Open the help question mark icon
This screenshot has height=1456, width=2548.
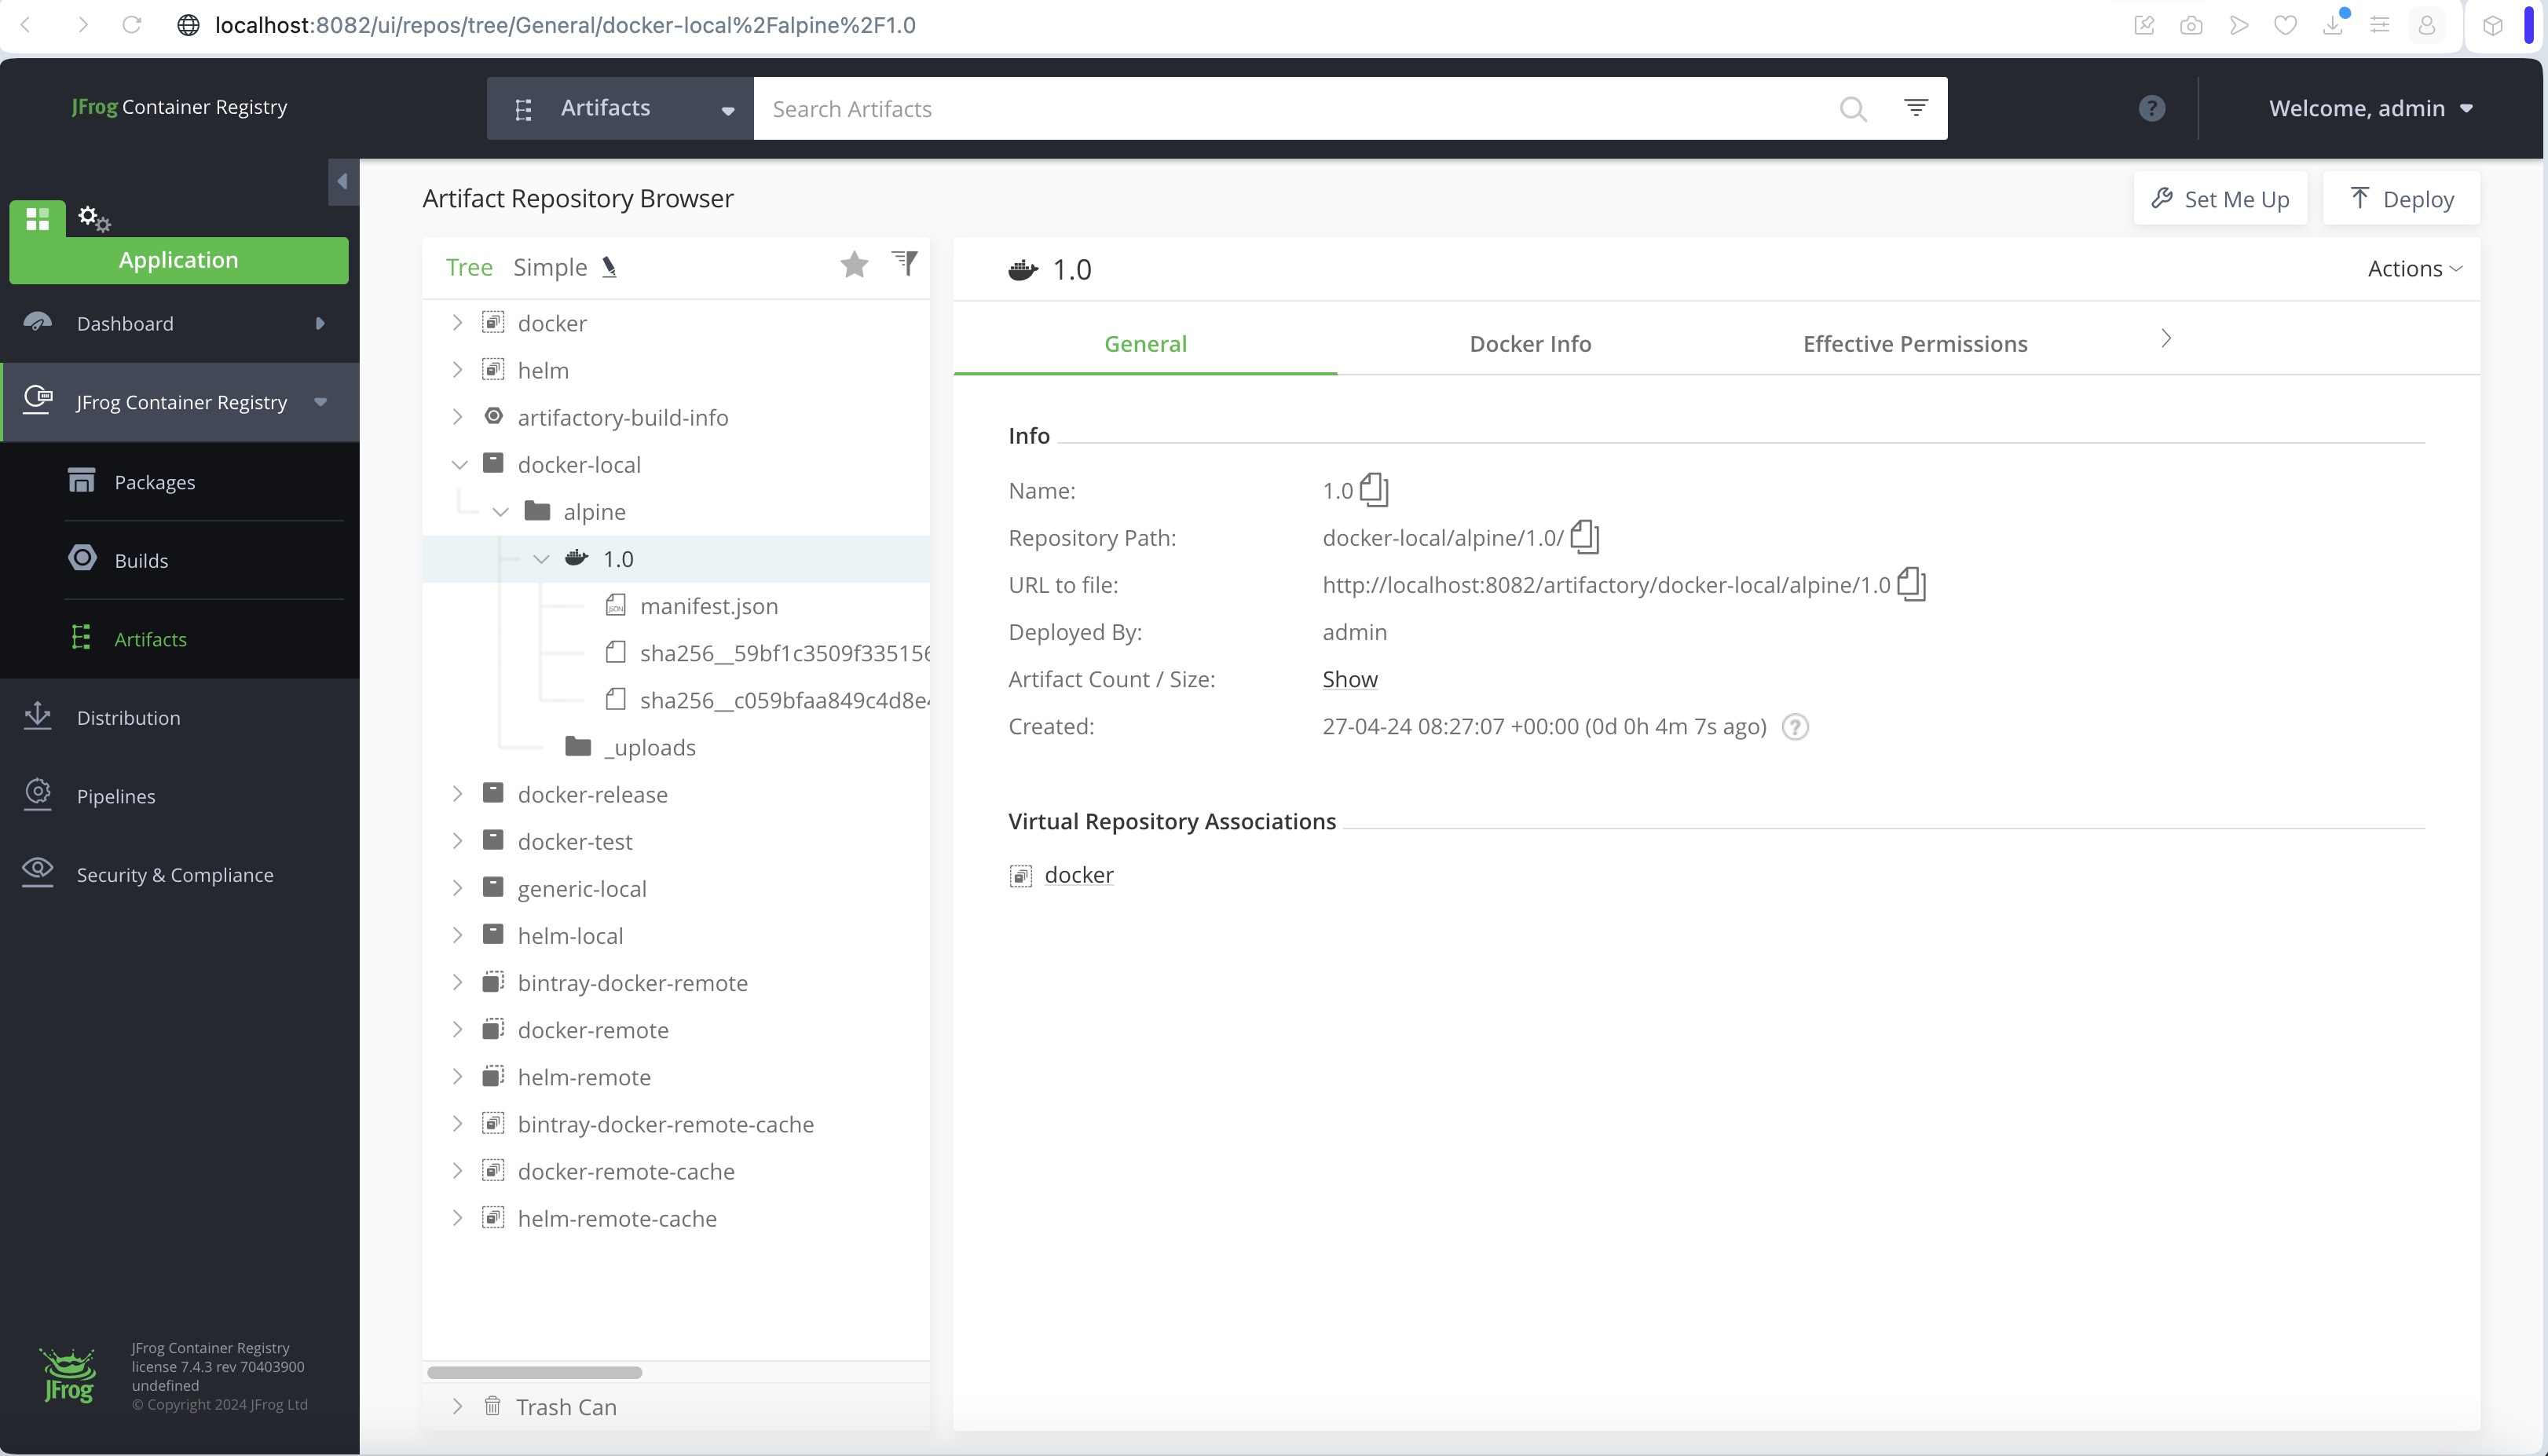click(2151, 108)
